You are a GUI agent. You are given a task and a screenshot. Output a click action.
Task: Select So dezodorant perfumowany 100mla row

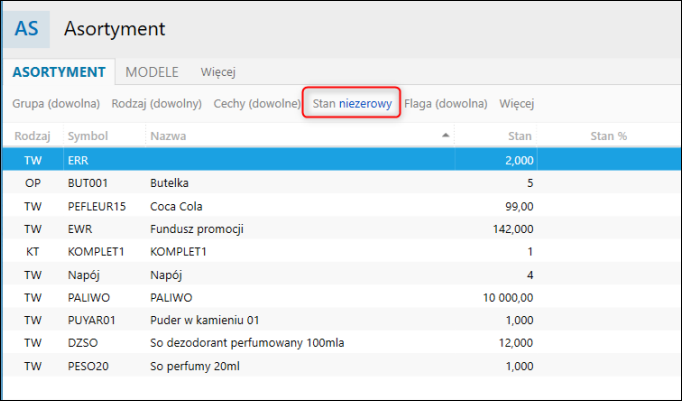(x=342, y=343)
